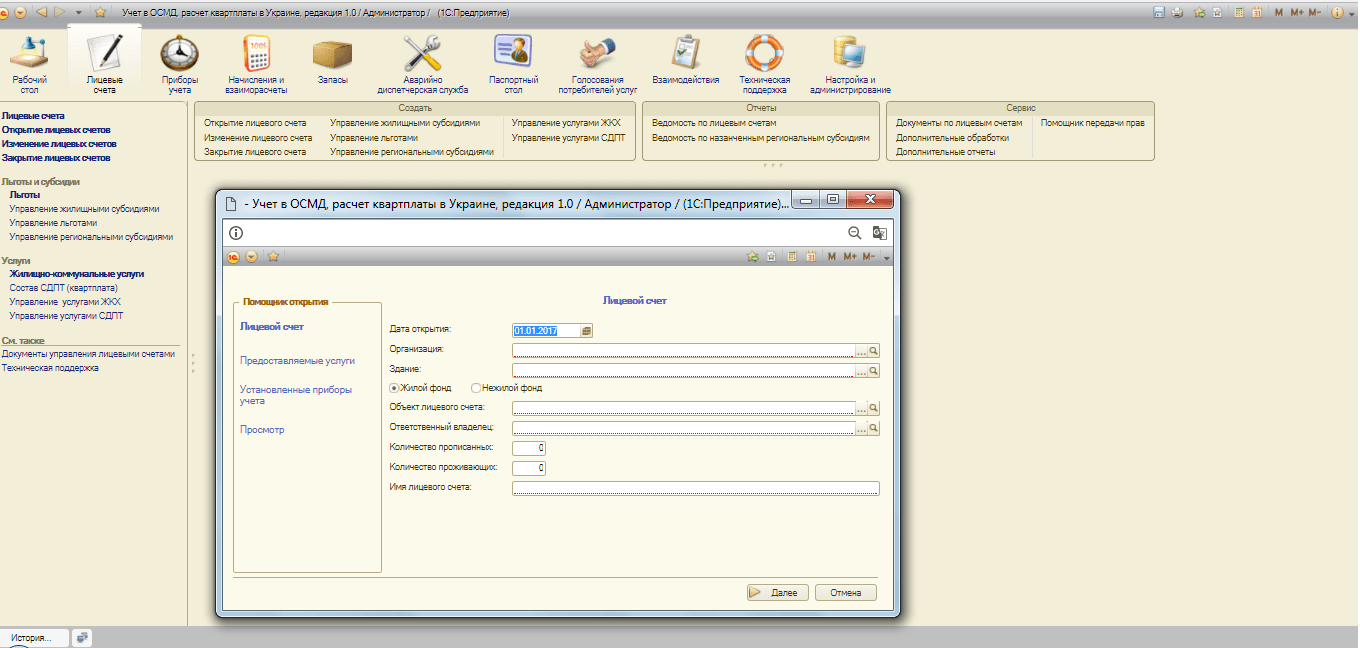Open navigation history dropdown arrow
1360x648 pixels.
pos(79,12)
